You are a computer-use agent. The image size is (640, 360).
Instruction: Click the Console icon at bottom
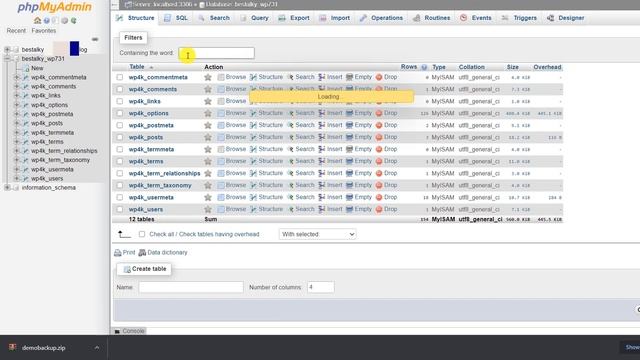[117, 331]
